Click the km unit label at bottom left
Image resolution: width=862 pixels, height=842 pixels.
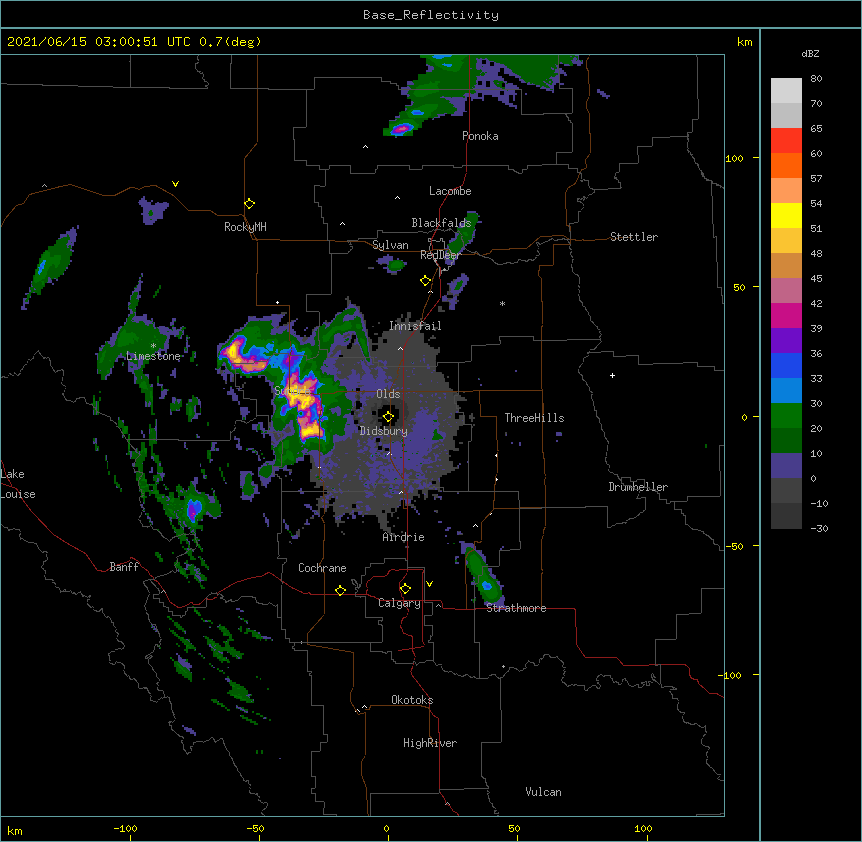point(15,831)
